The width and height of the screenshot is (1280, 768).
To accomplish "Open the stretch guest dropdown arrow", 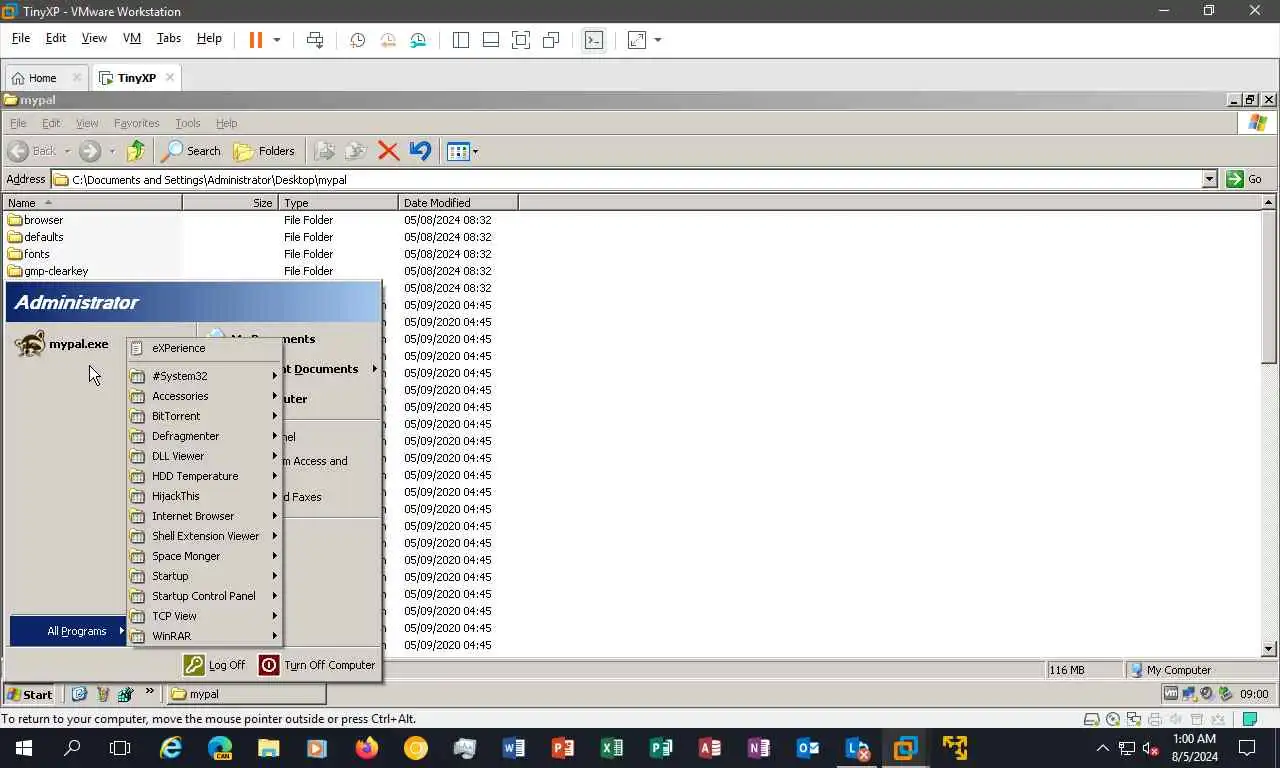I will [x=658, y=40].
